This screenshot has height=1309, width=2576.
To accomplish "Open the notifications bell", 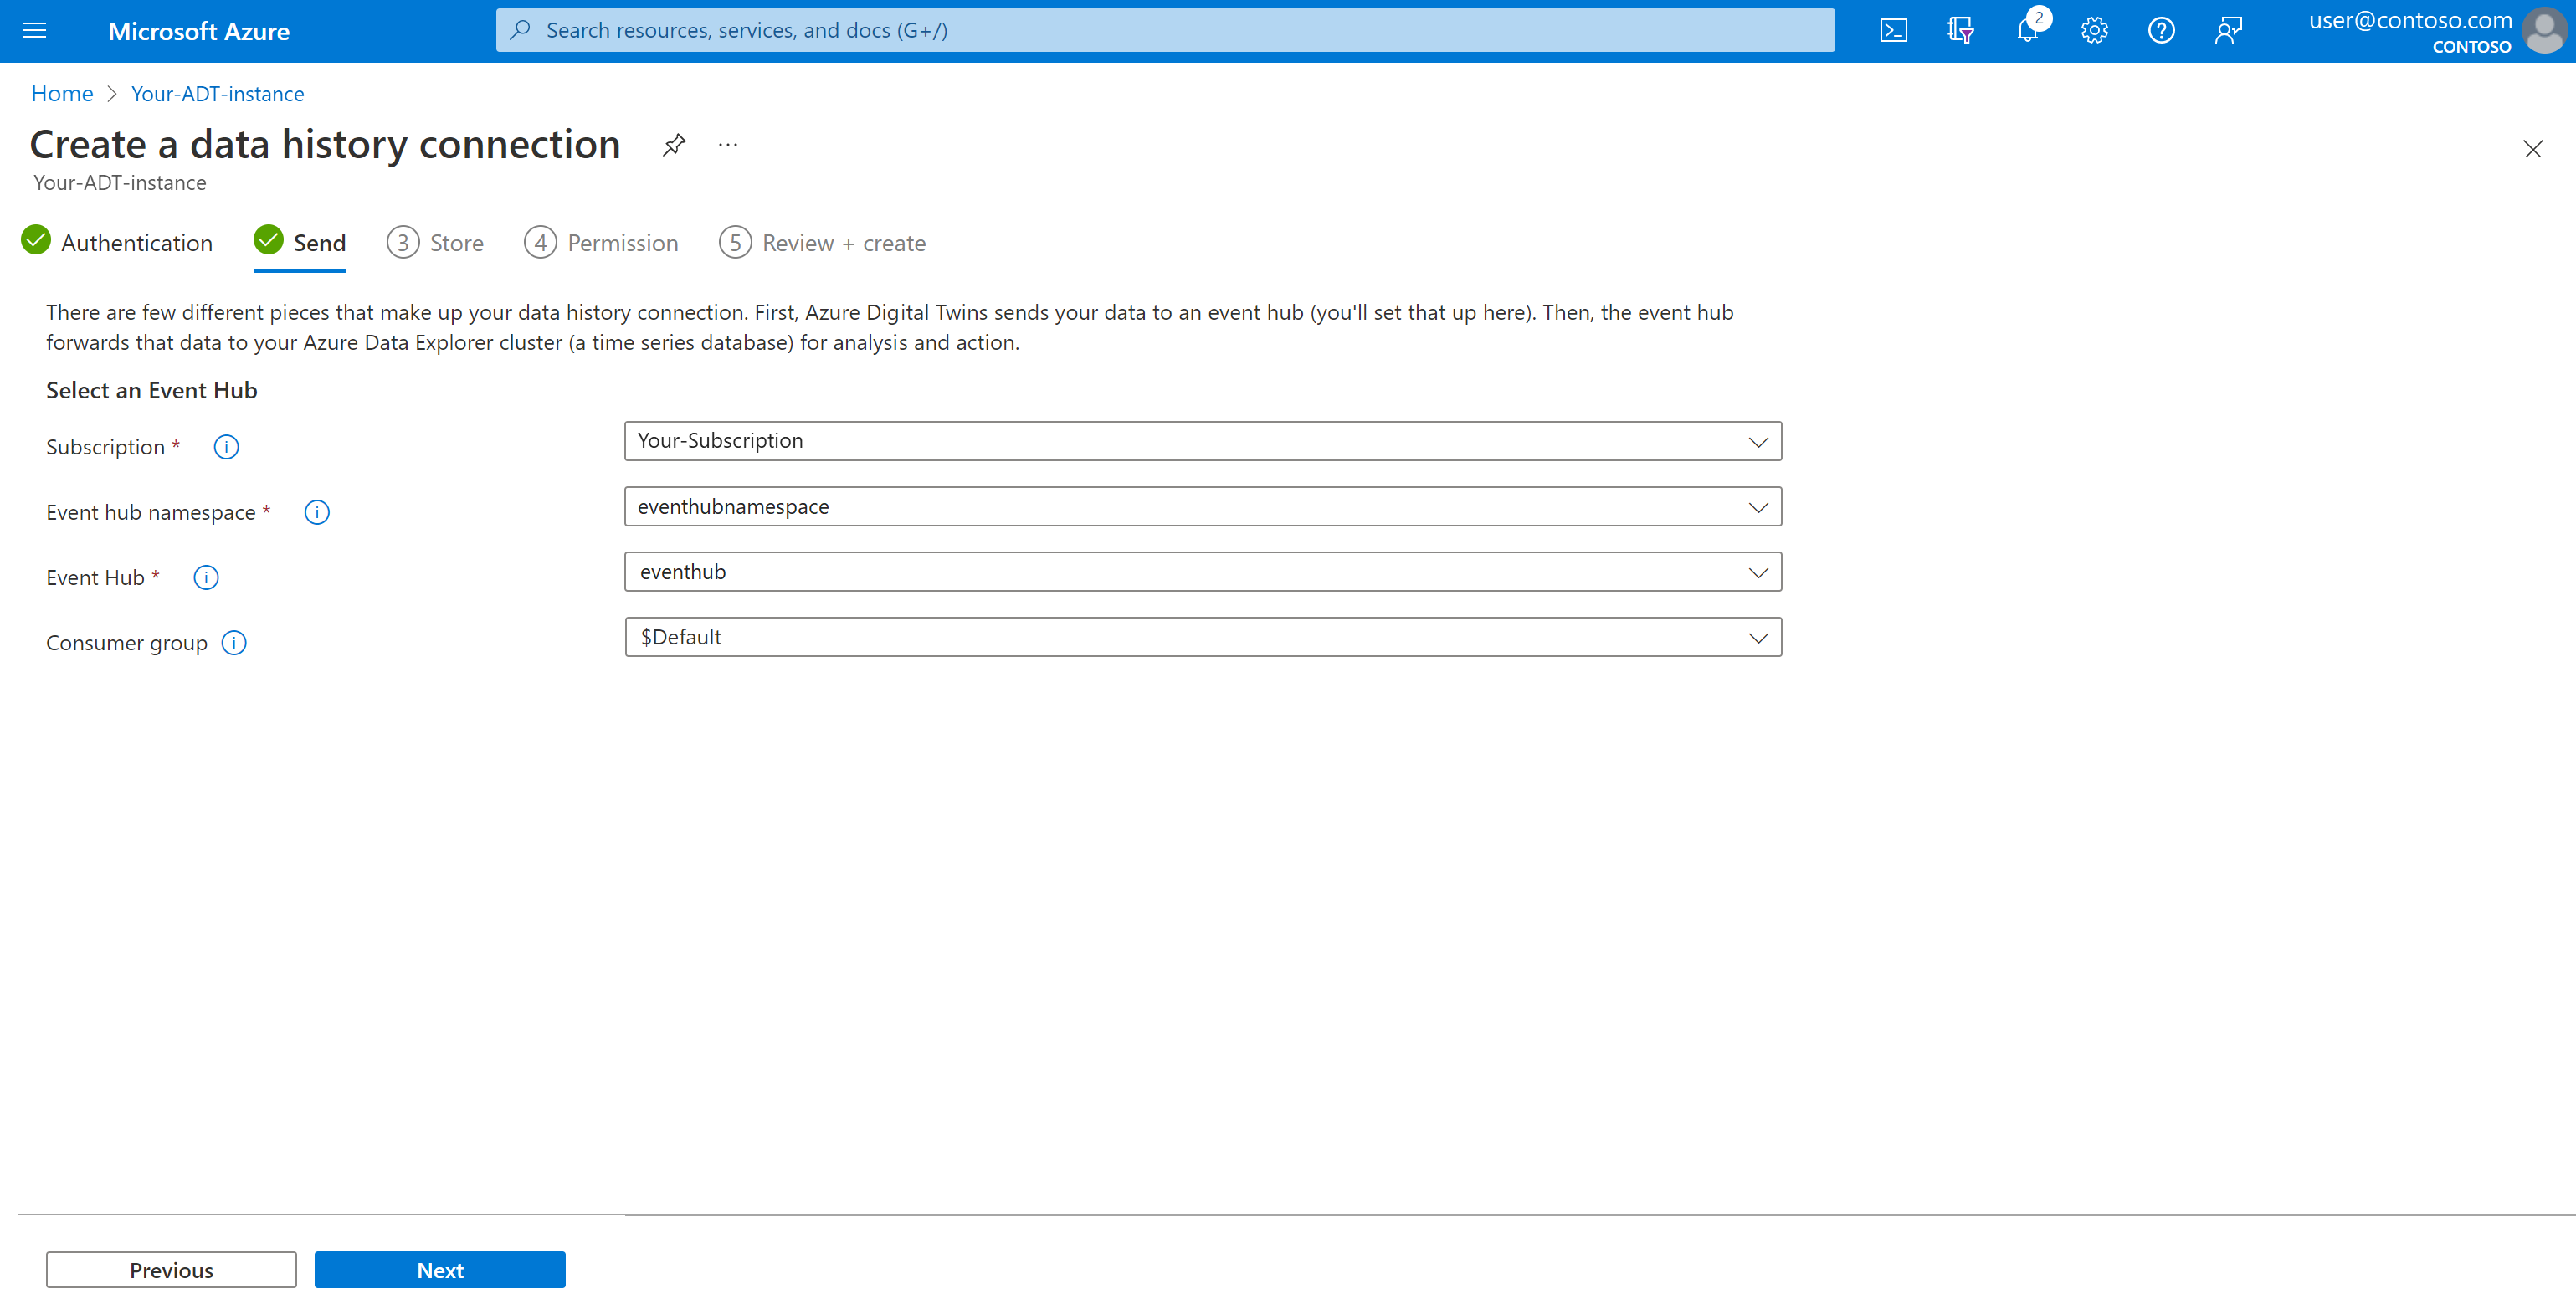I will [x=2027, y=31].
